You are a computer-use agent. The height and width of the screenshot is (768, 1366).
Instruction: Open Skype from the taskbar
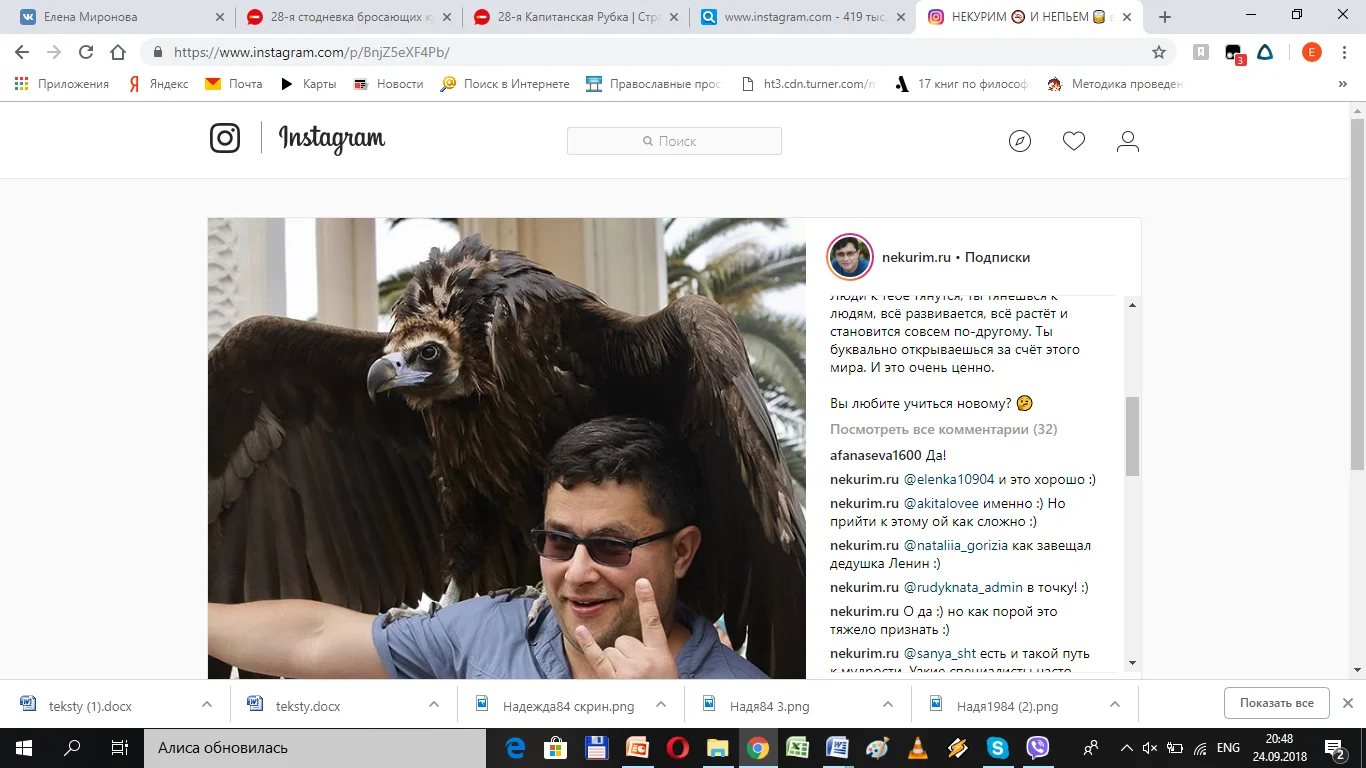point(997,748)
